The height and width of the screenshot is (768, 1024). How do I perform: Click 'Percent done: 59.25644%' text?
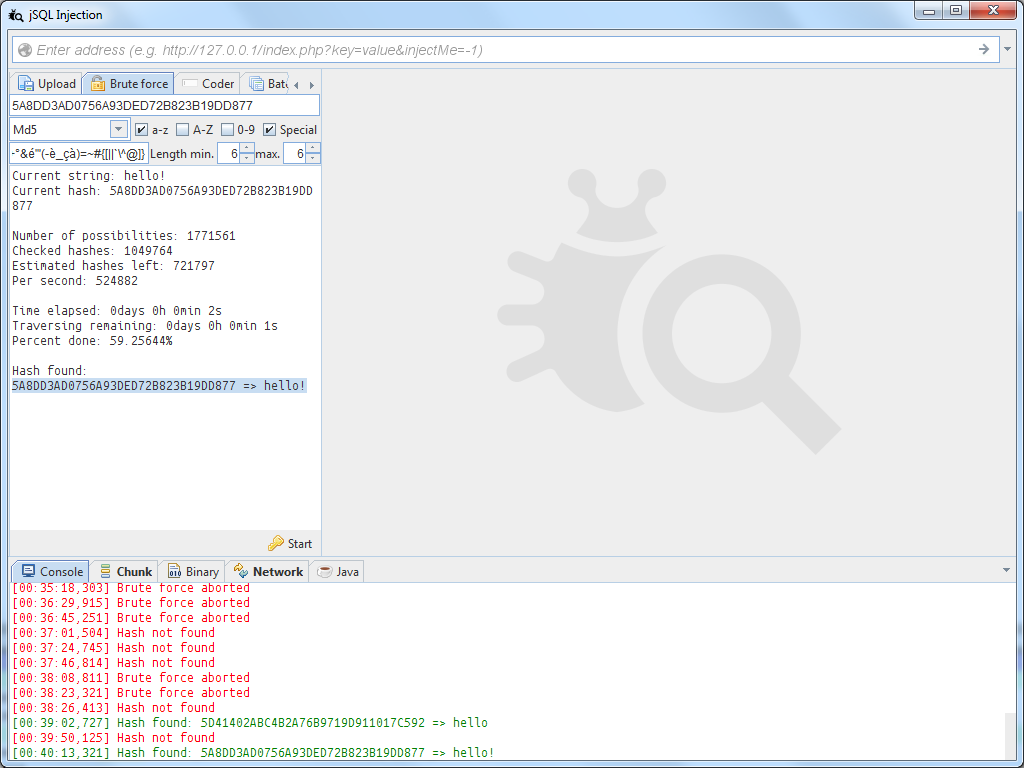point(92,340)
